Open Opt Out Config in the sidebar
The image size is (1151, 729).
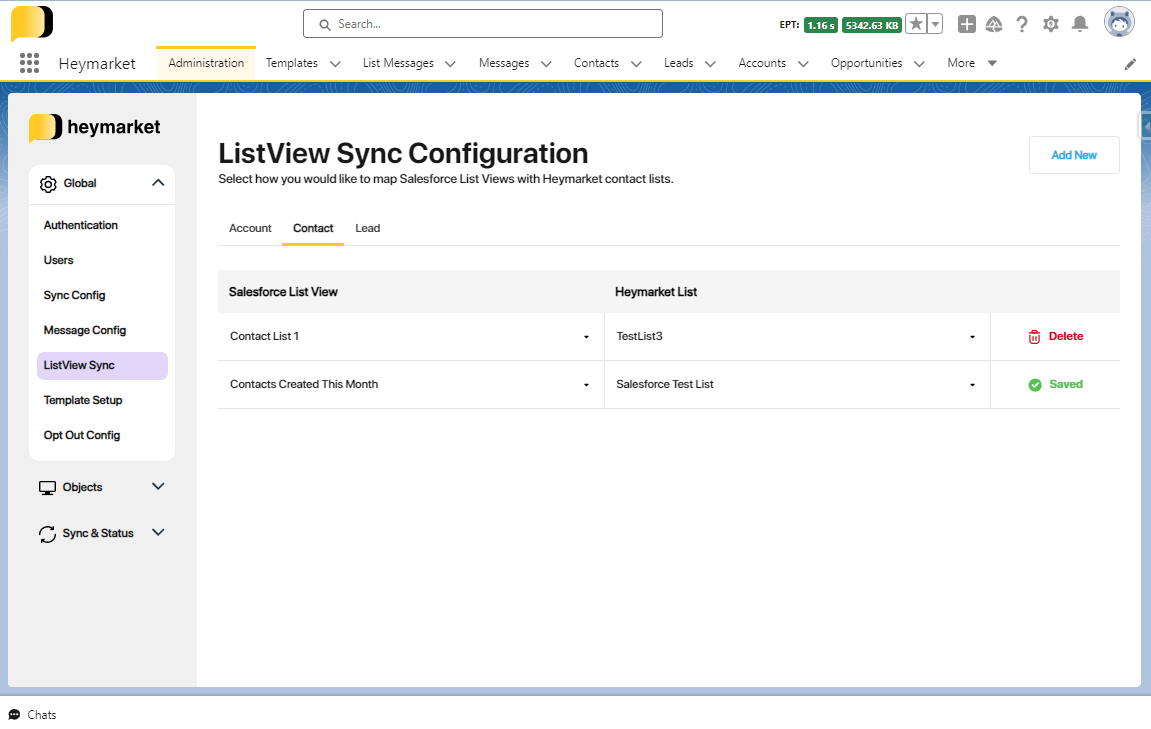tap(81, 435)
